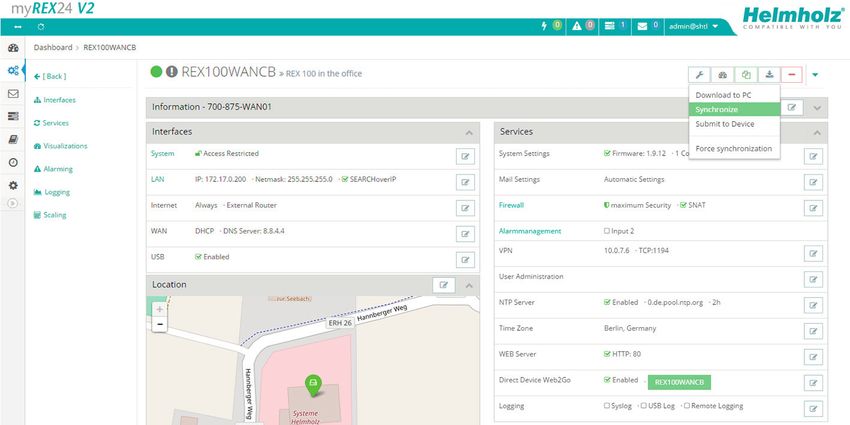Screen dimensions: 850x425
Task: Zoom out on the location map
Action: (159, 325)
